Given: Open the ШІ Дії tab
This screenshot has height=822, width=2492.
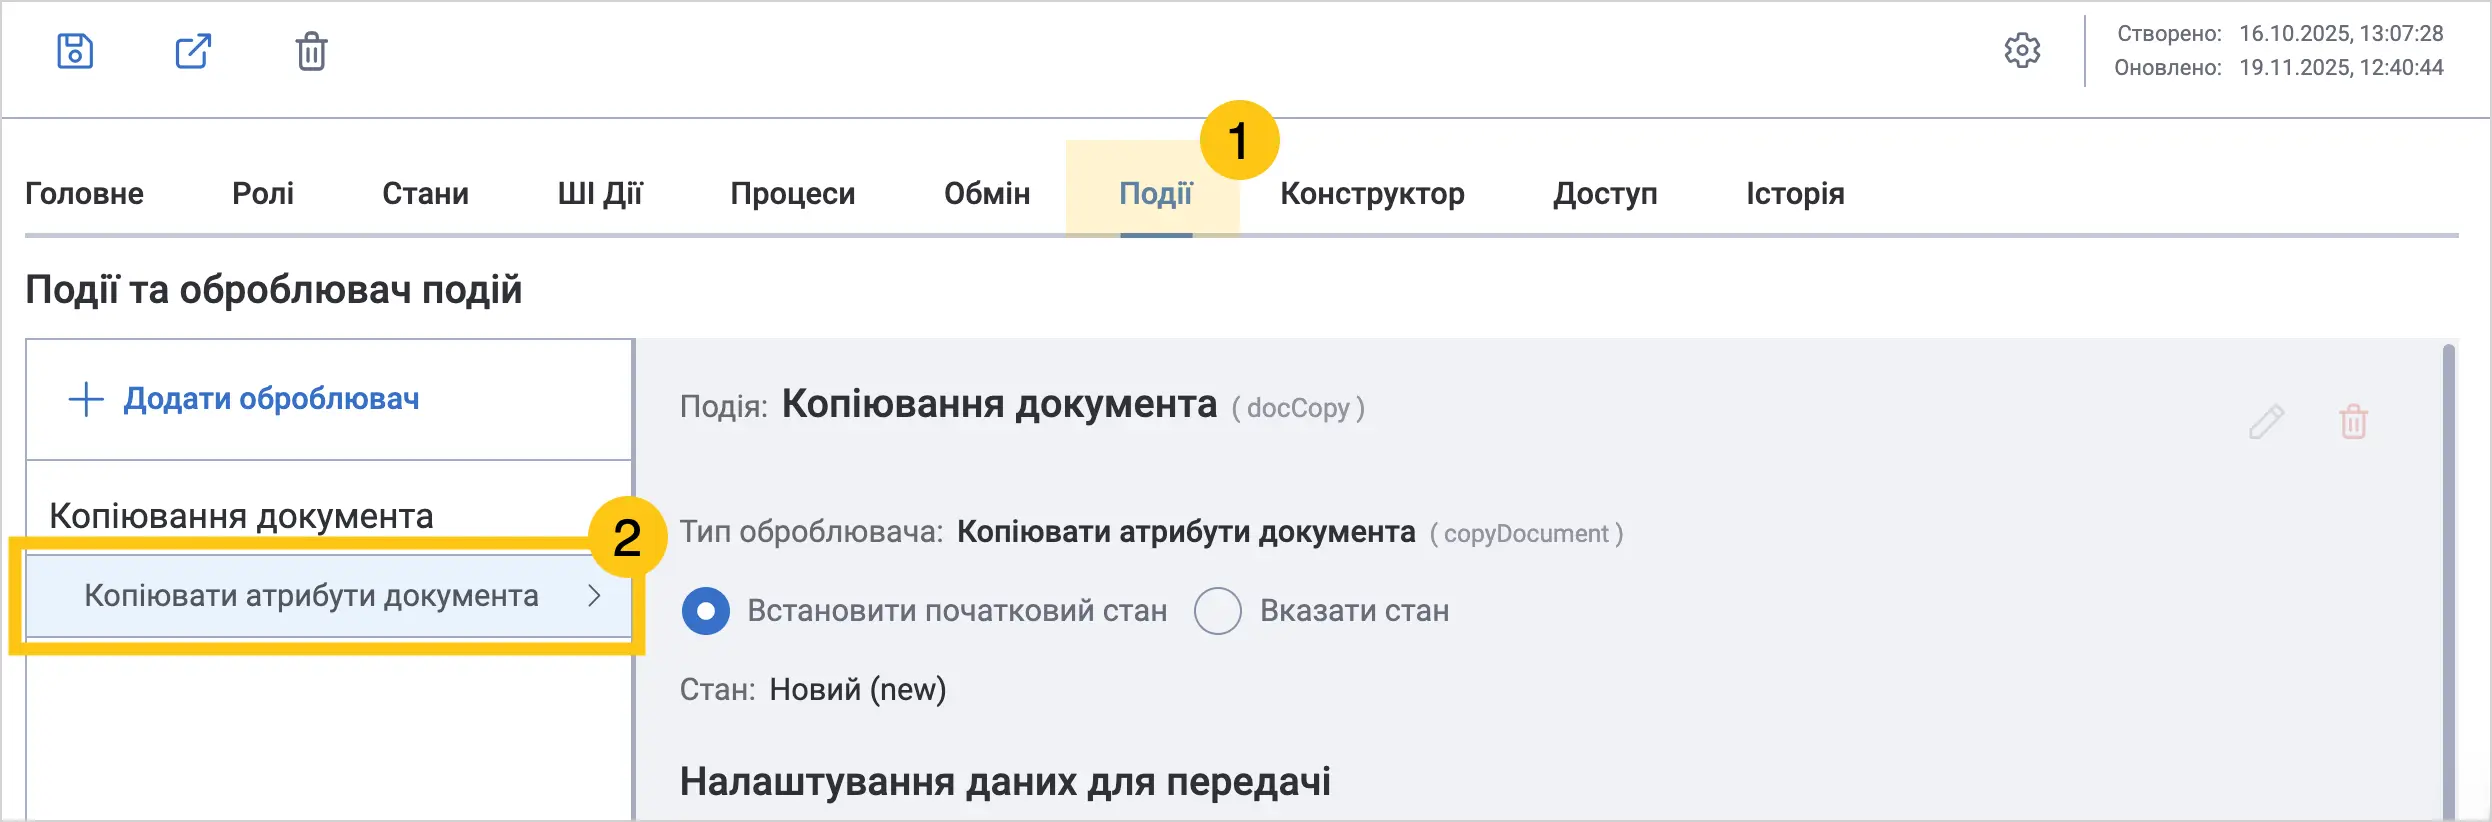Looking at the screenshot, I should [x=600, y=193].
